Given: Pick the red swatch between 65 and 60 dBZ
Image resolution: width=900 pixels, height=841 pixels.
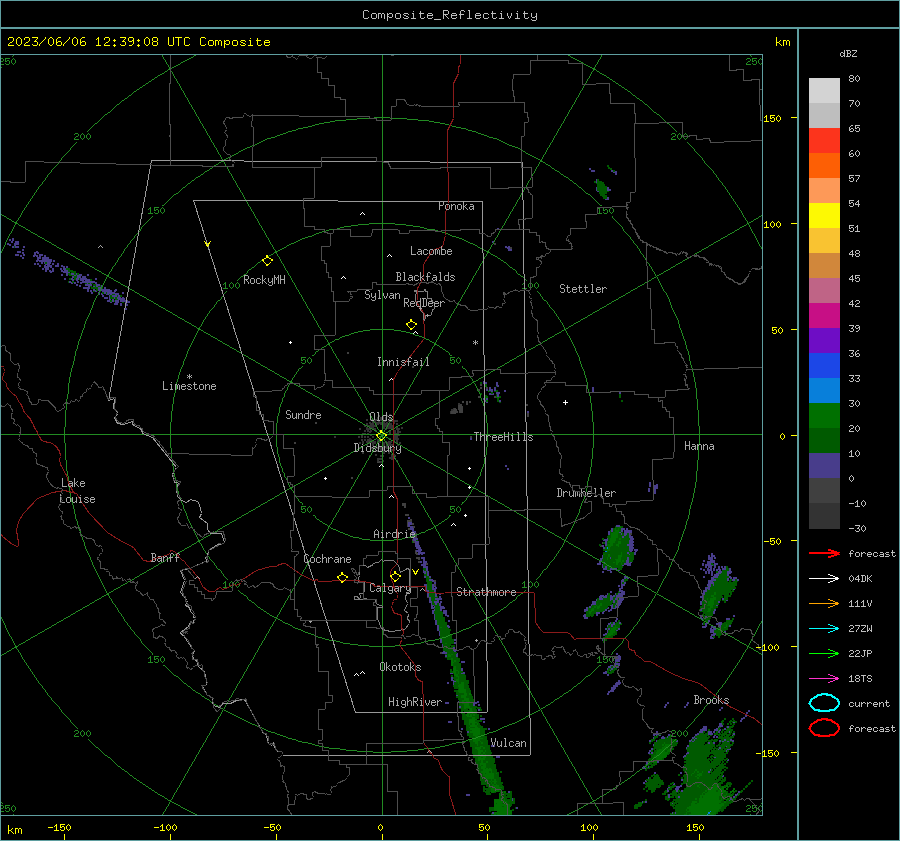Looking at the screenshot, I should (824, 141).
